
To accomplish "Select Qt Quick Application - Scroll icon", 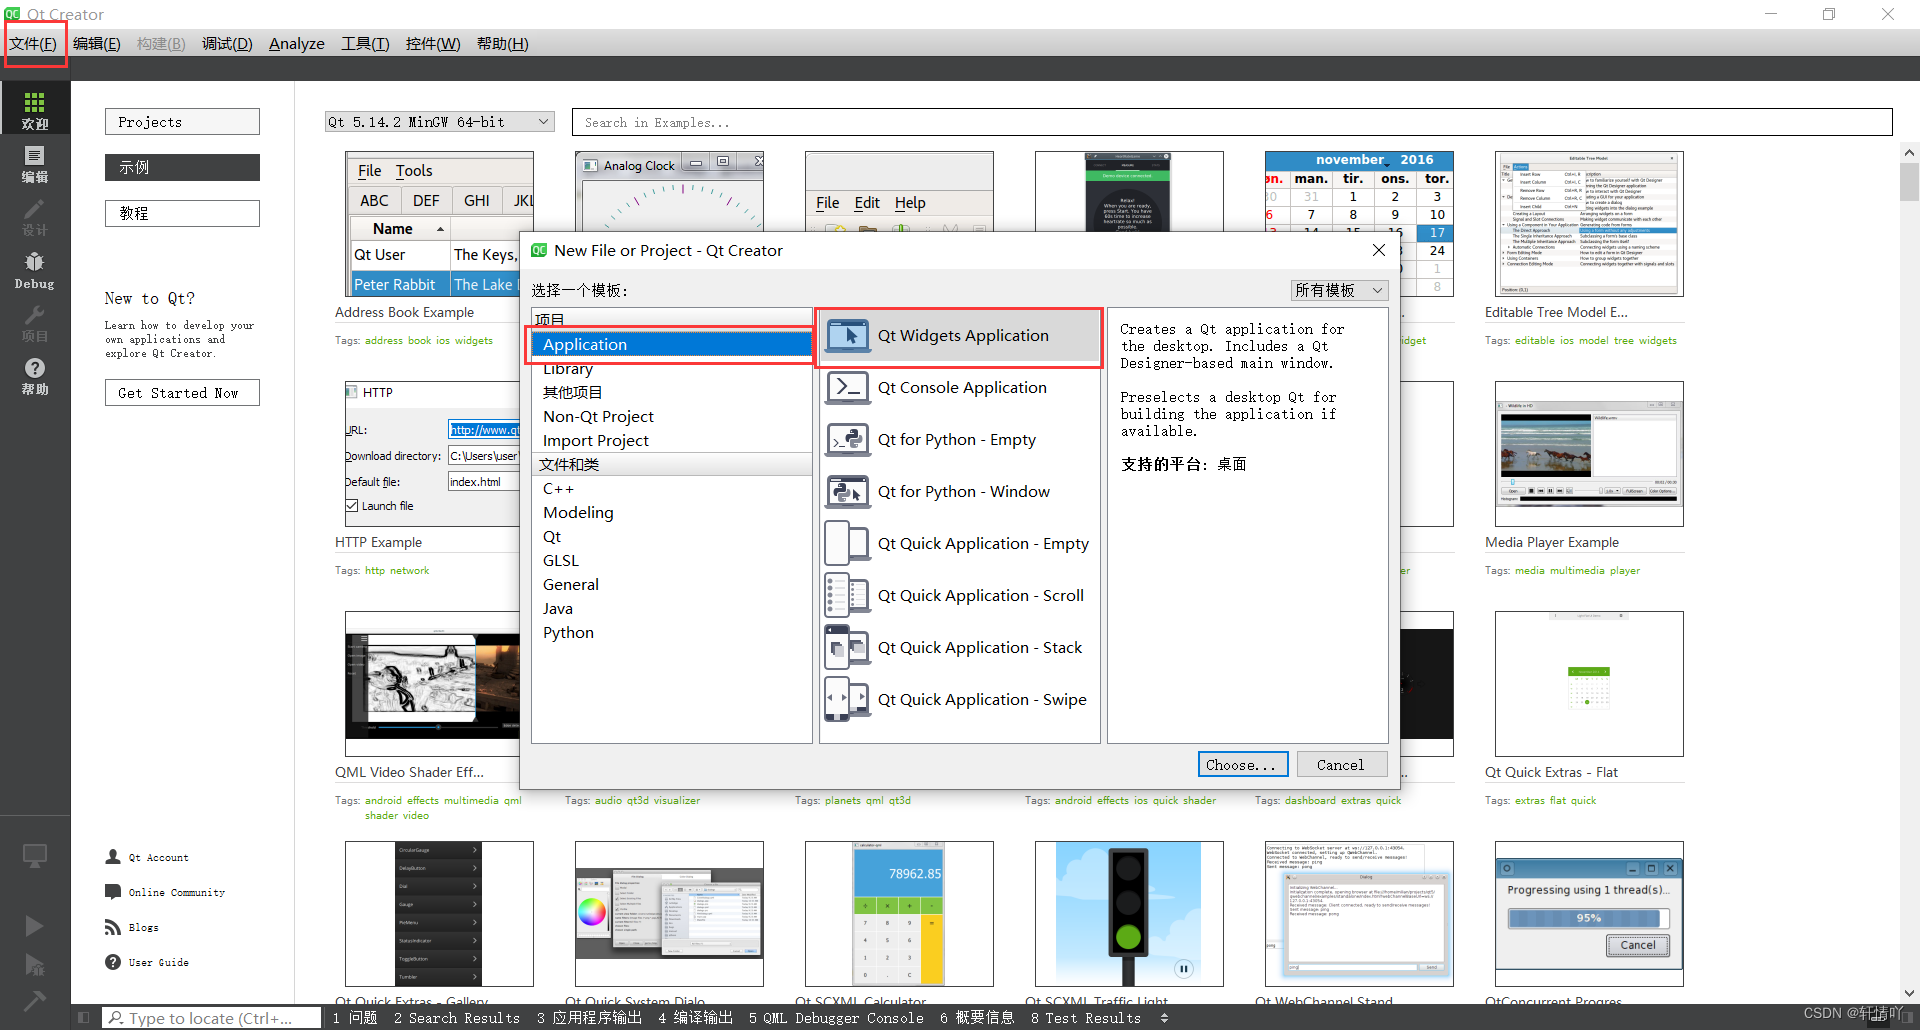I will point(848,595).
